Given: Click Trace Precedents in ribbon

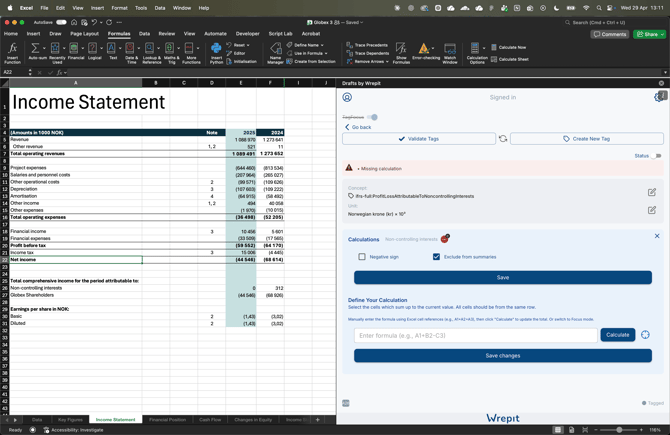Looking at the screenshot, I should click(367, 45).
